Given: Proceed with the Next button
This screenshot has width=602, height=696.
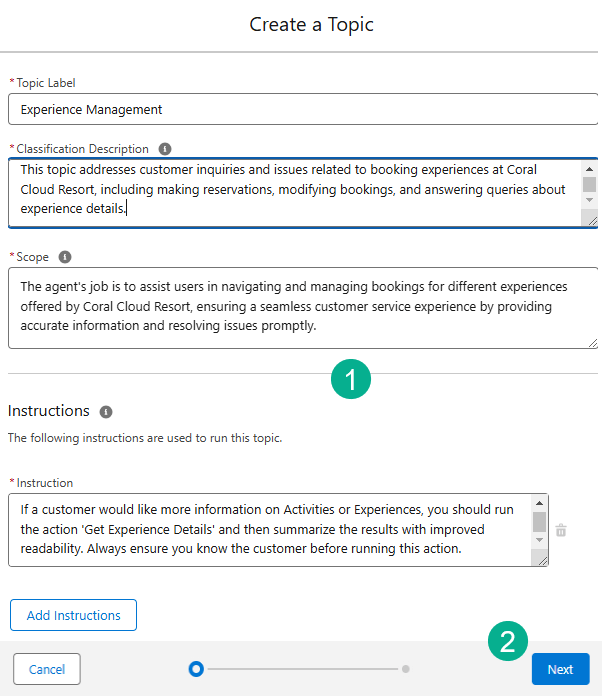Looking at the screenshot, I should click(560, 669).
